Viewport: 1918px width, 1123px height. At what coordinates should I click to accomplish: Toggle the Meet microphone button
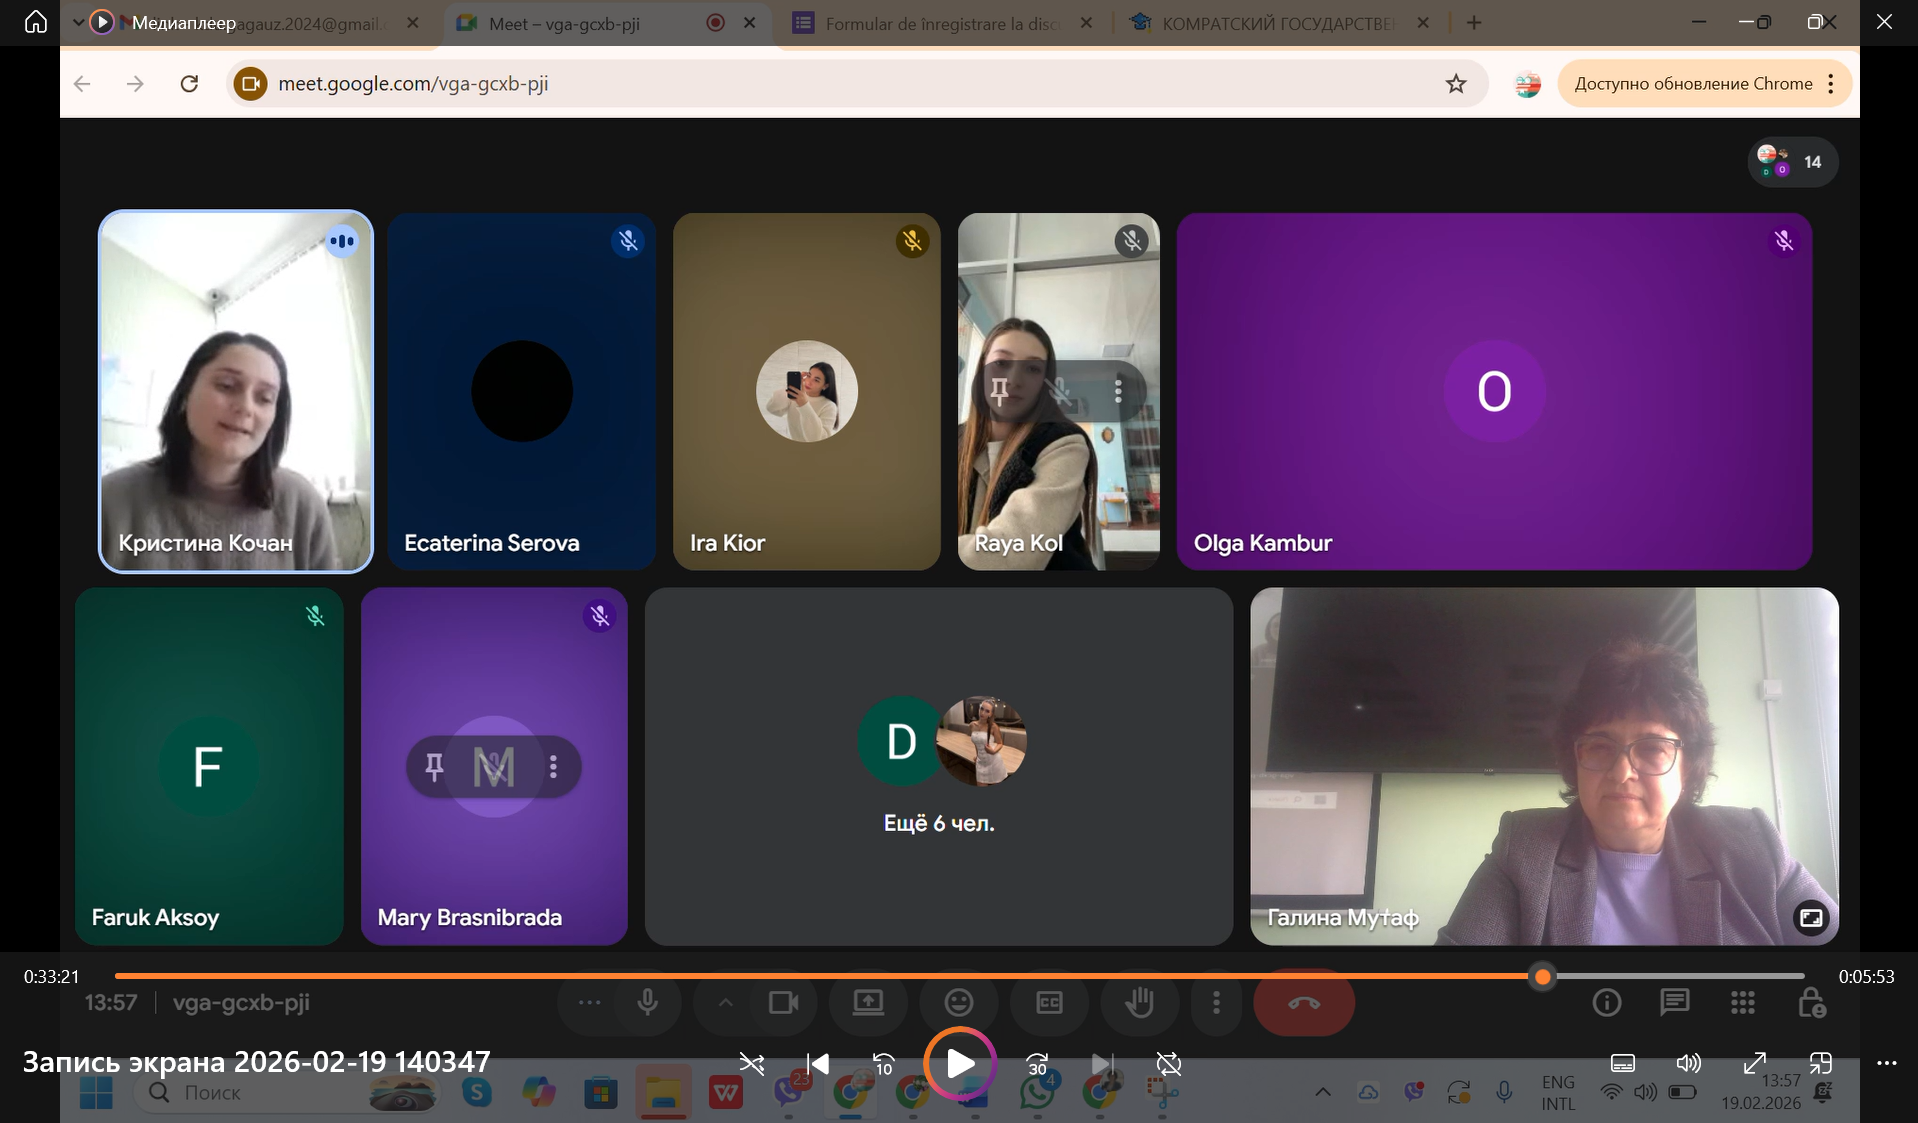click(x=648, y=1002)
